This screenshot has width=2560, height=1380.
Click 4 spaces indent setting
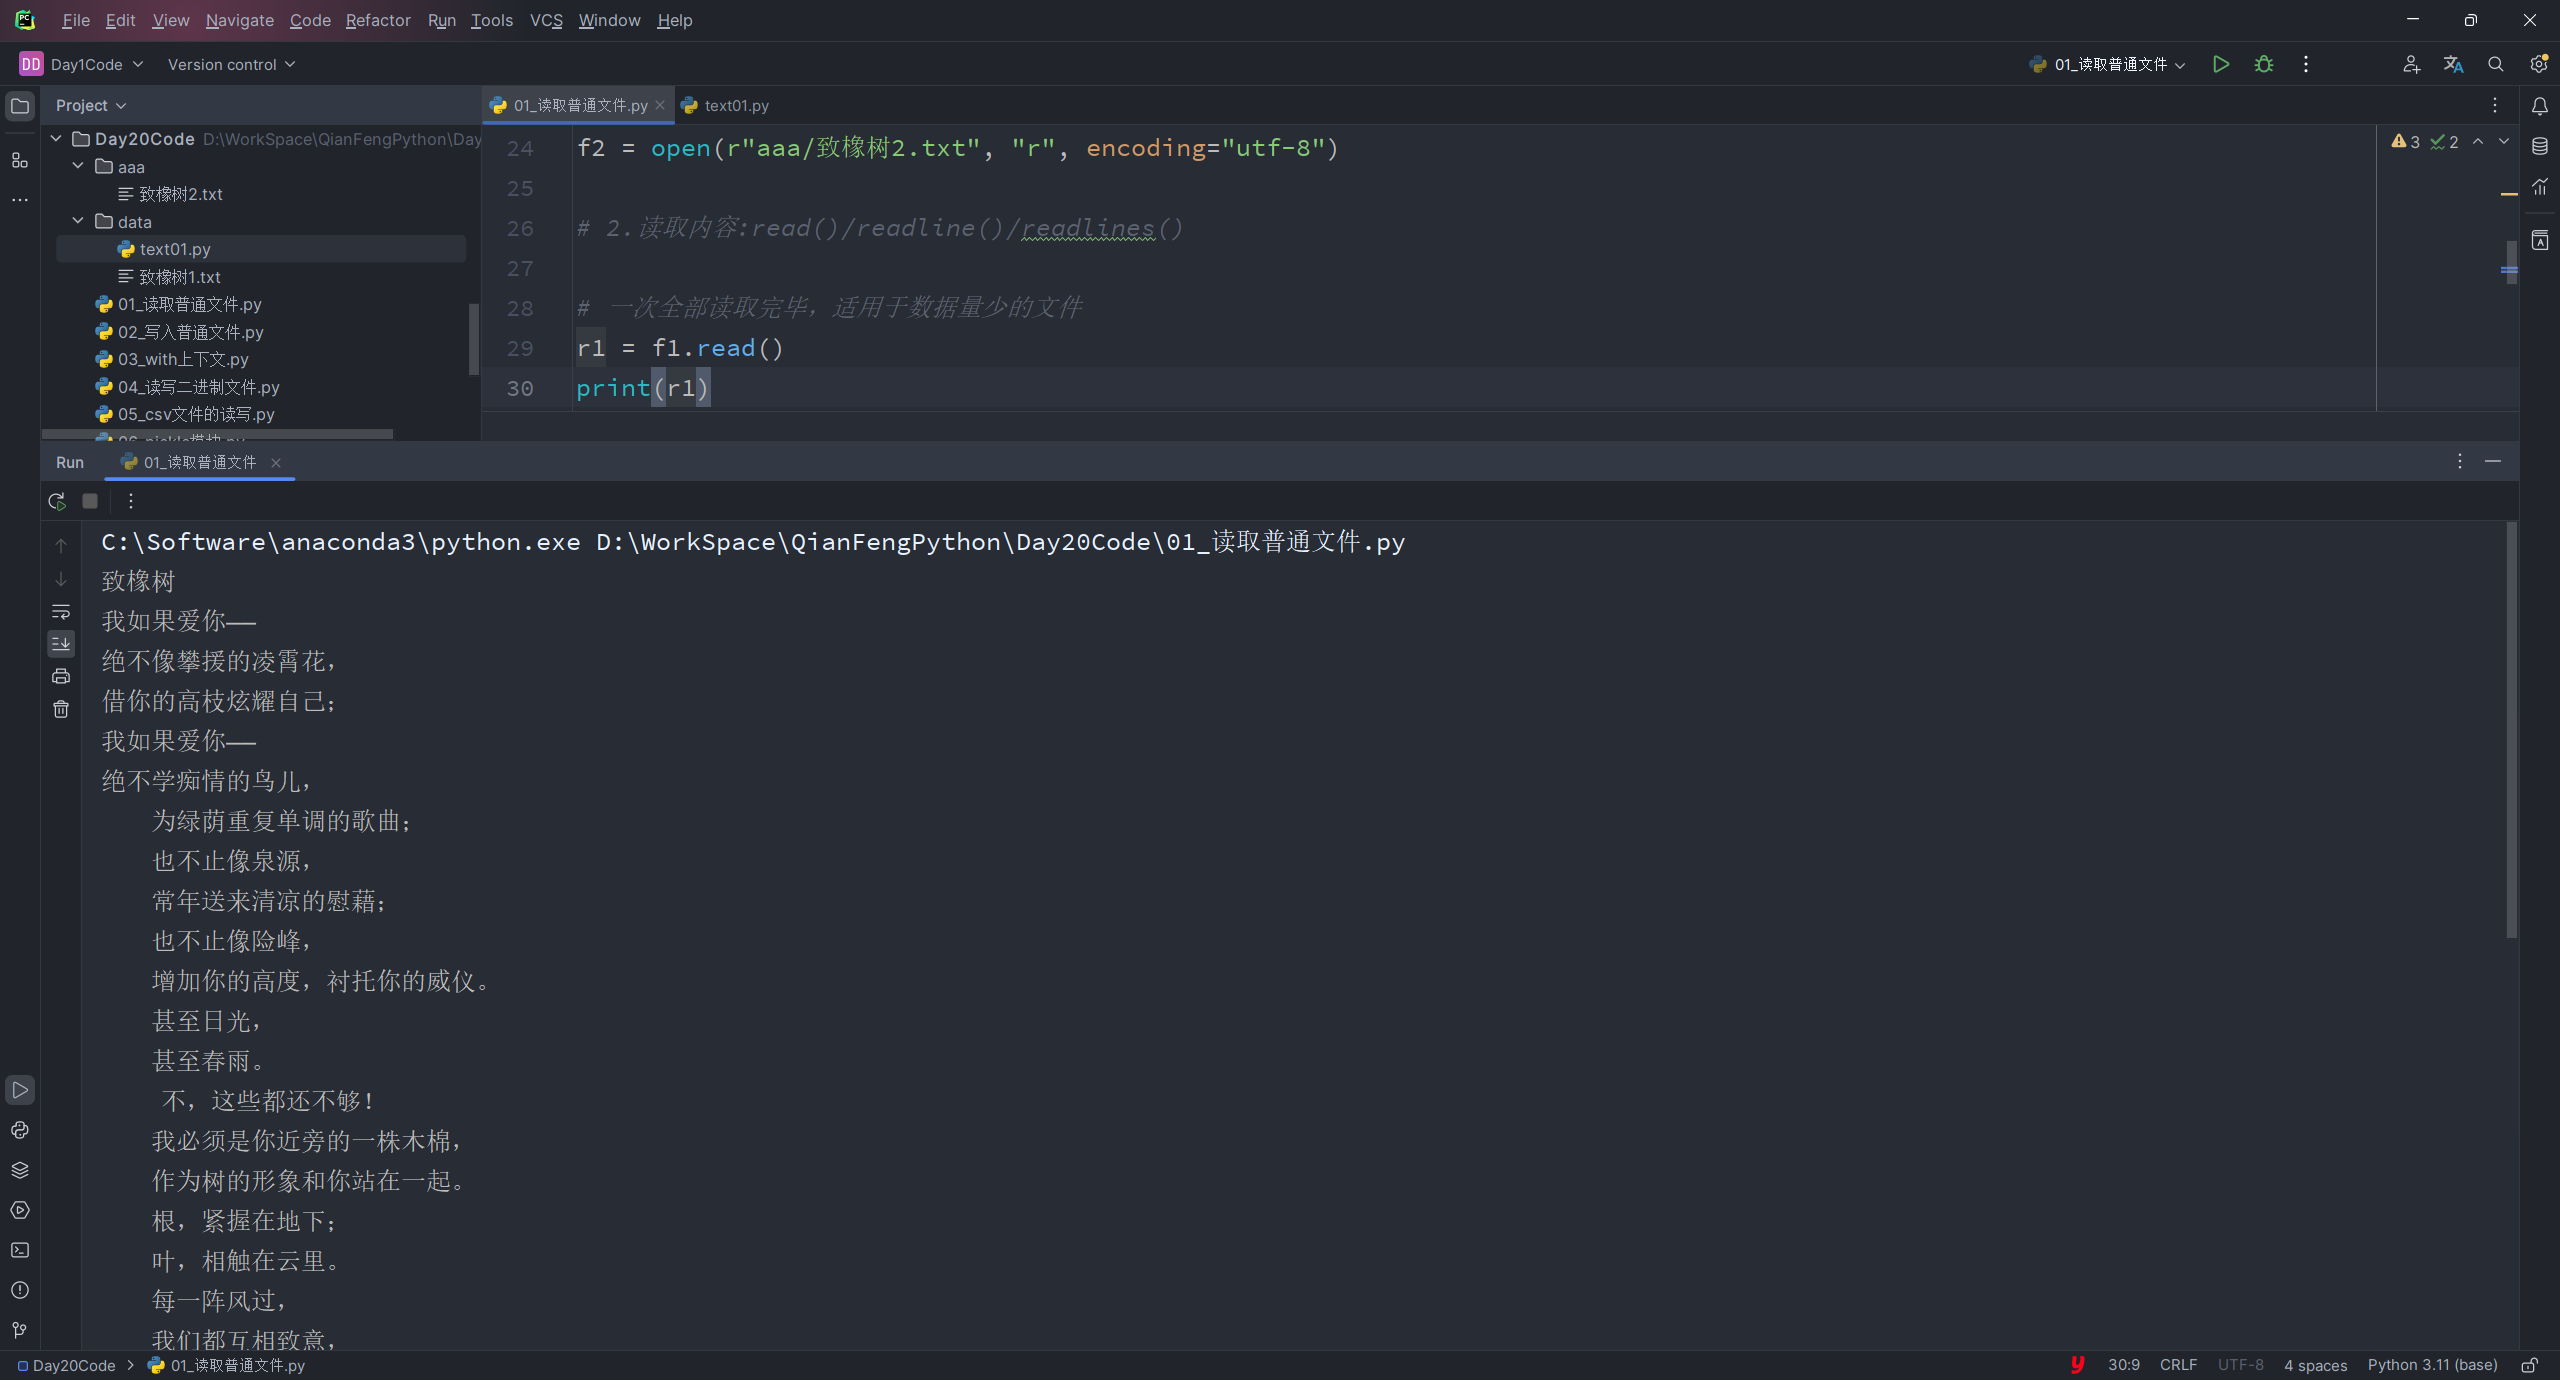click(2315, 1365)
